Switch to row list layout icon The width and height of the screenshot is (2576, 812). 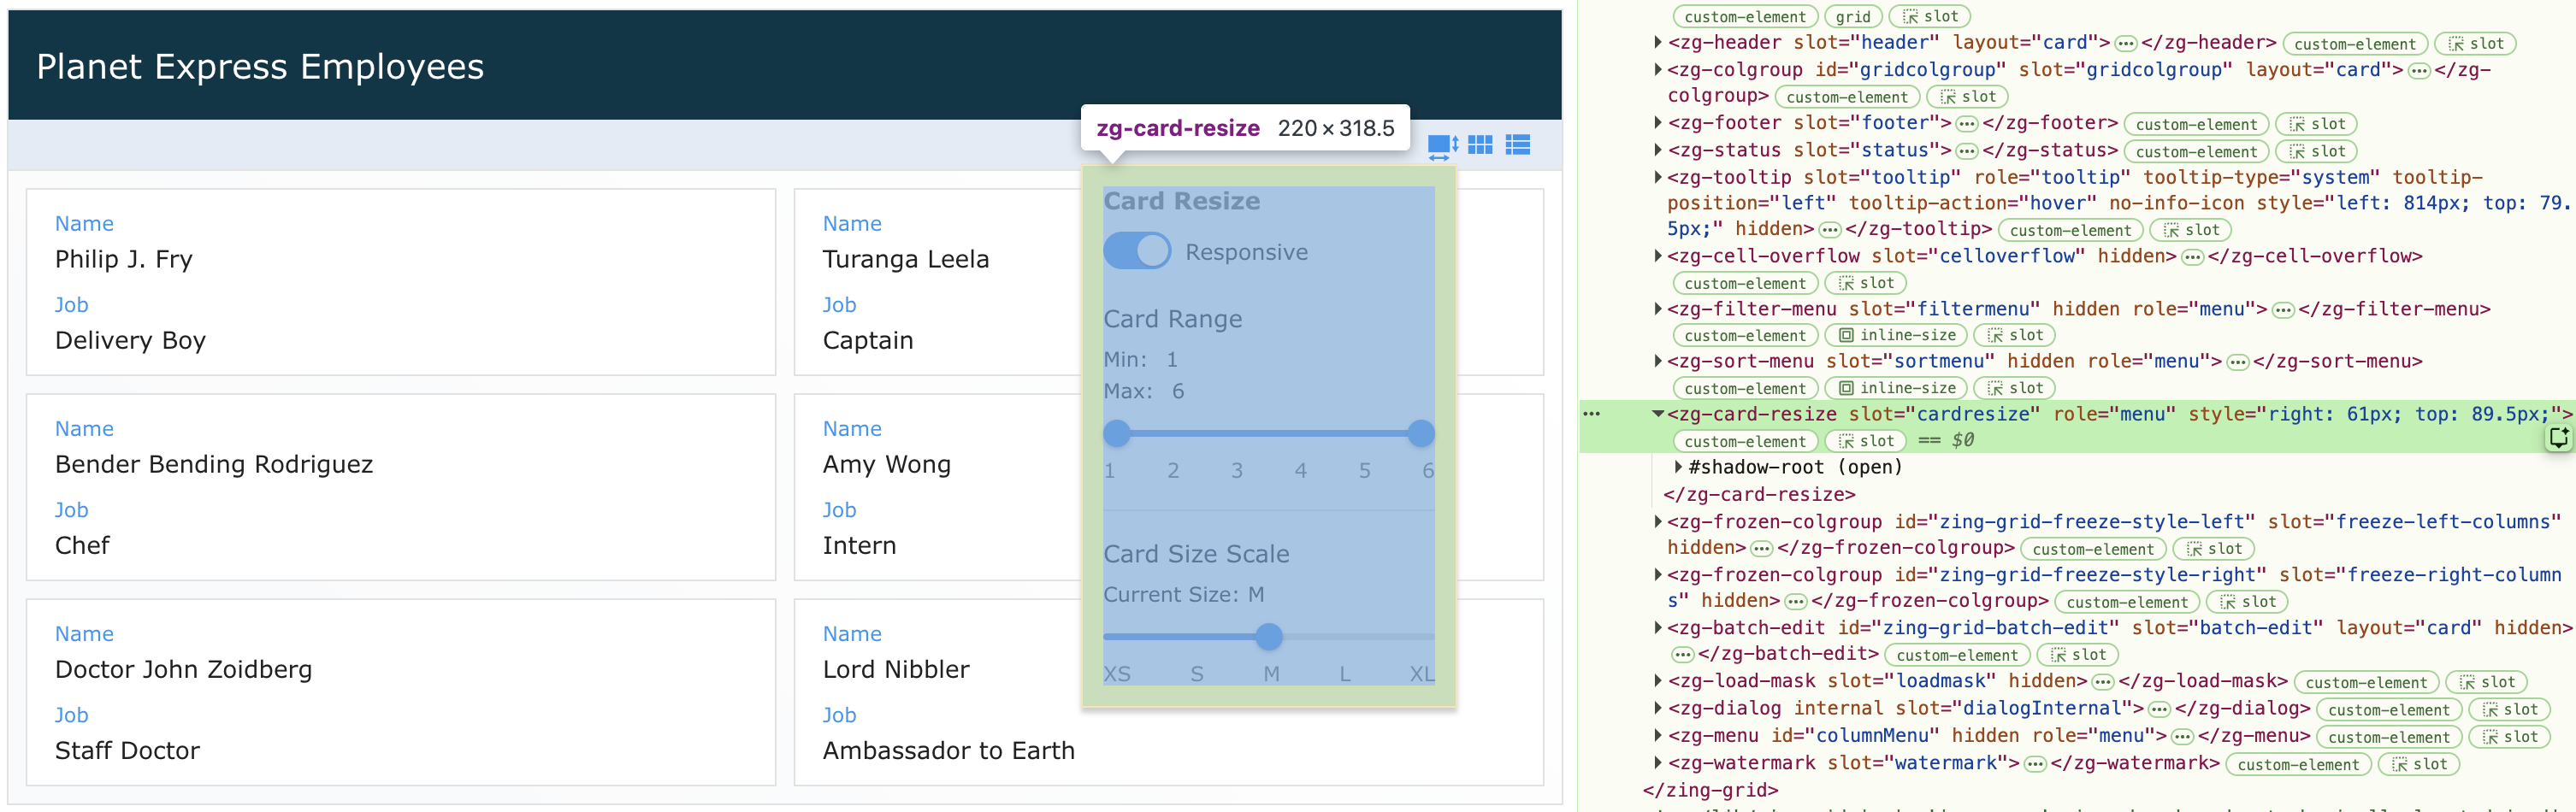click(x=1518, y=145)
